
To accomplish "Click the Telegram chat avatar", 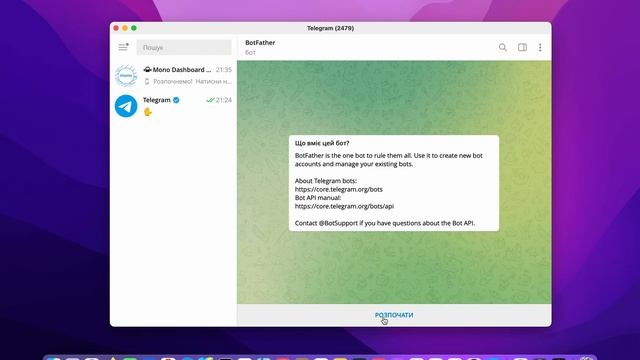I will (126, 106).
